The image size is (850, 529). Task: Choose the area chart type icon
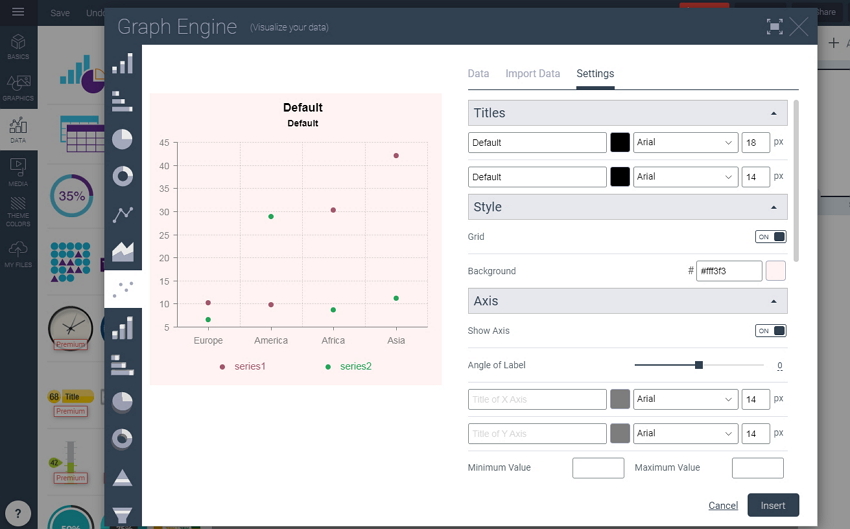[x=122, y=252]
